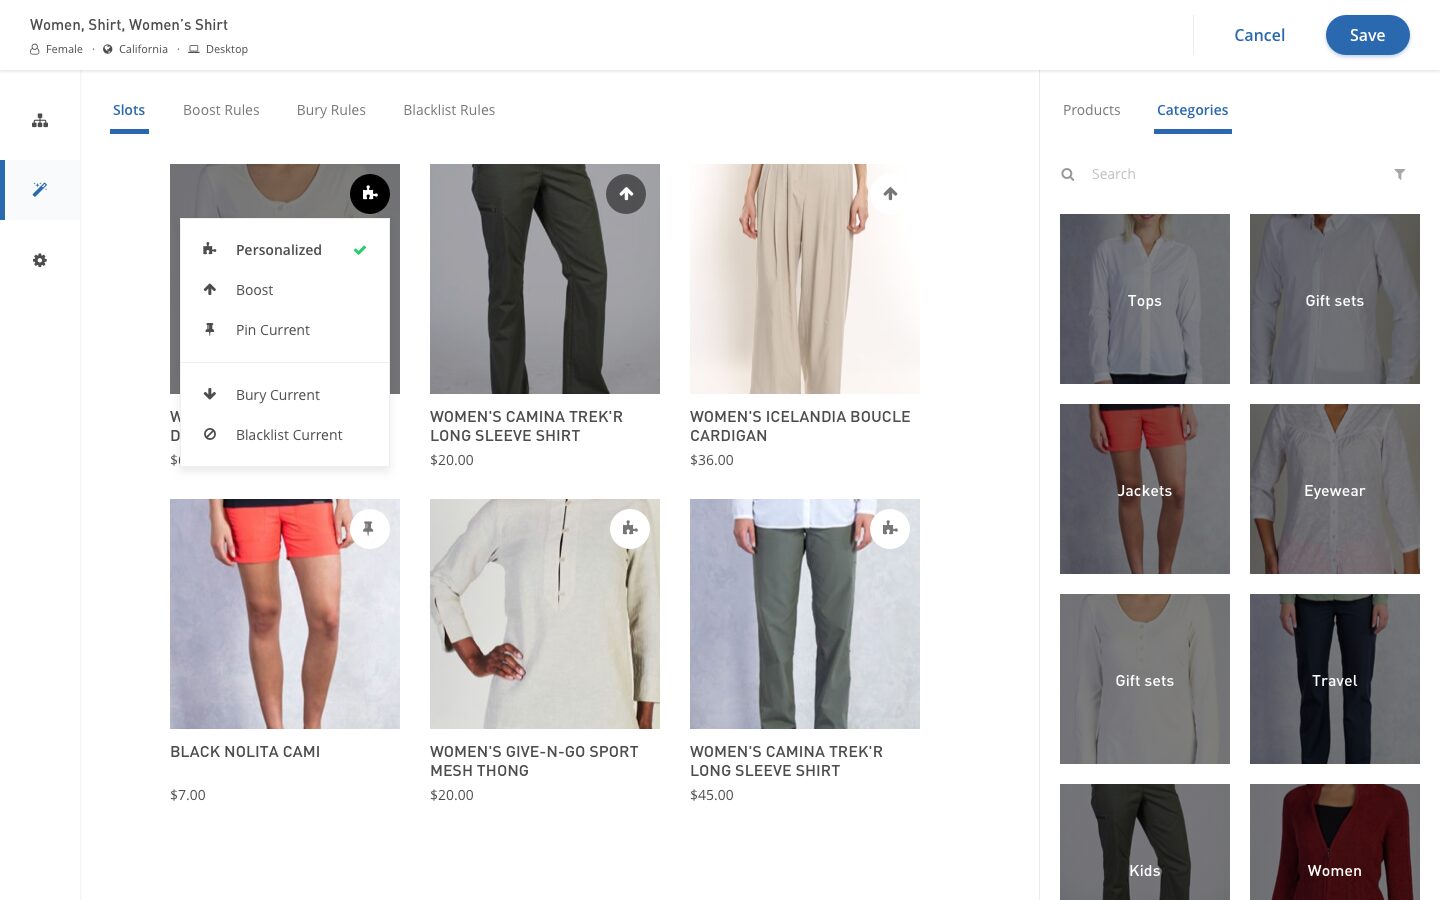
Task: Click boost arrow on Camina Trek'r $20.00 card
Action: click(626, 194)
